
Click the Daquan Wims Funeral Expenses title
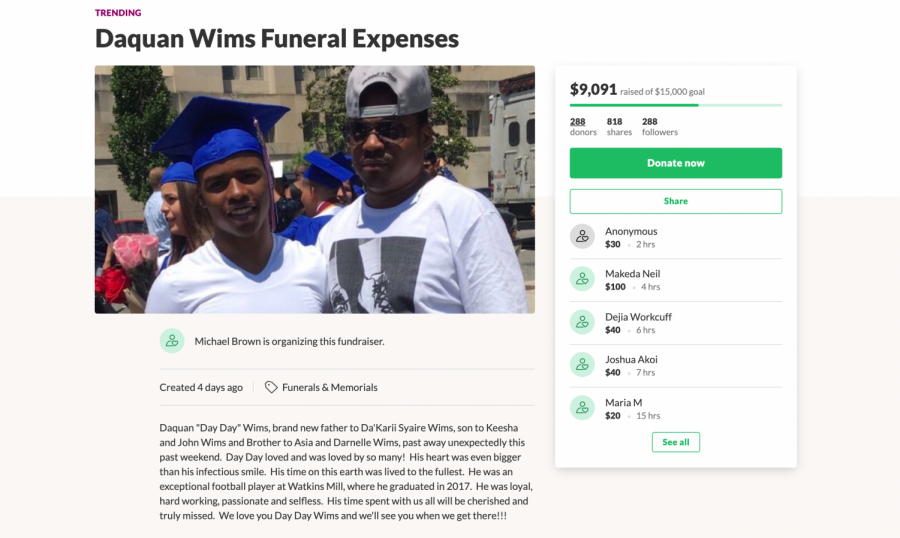(277, 38)
